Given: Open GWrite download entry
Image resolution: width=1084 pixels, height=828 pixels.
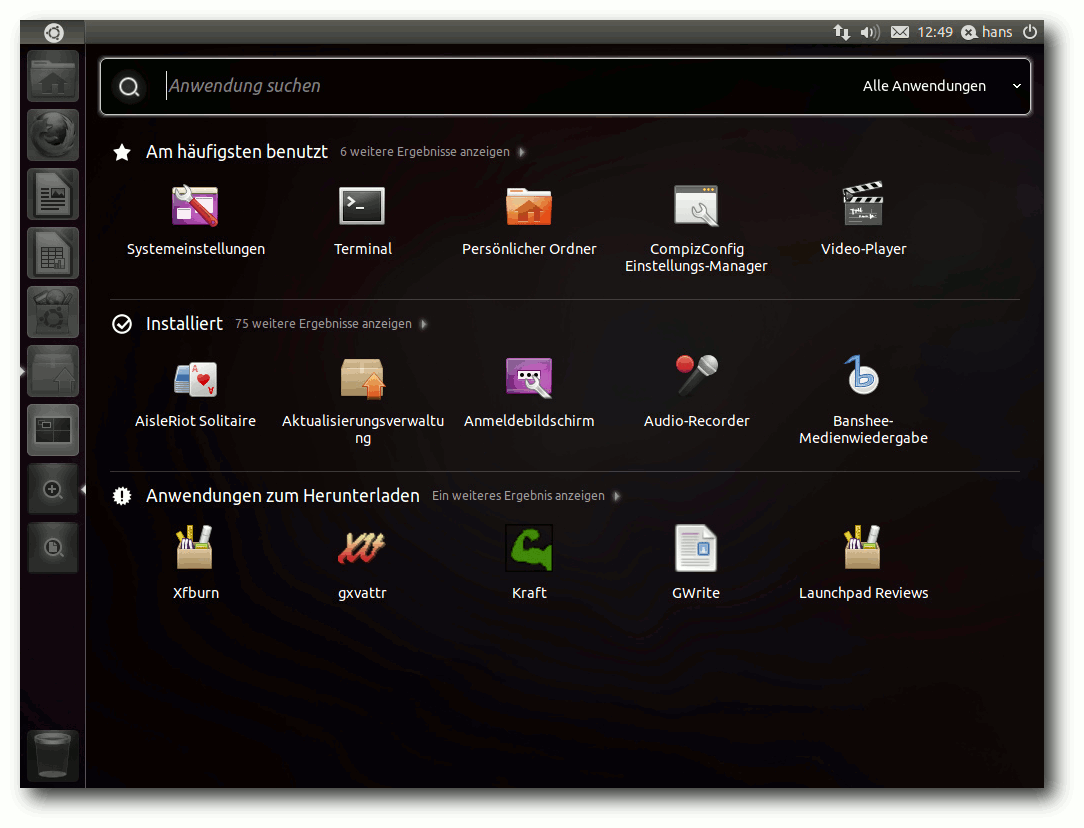Looking at the screenshot, I should [x=696, y=563].
